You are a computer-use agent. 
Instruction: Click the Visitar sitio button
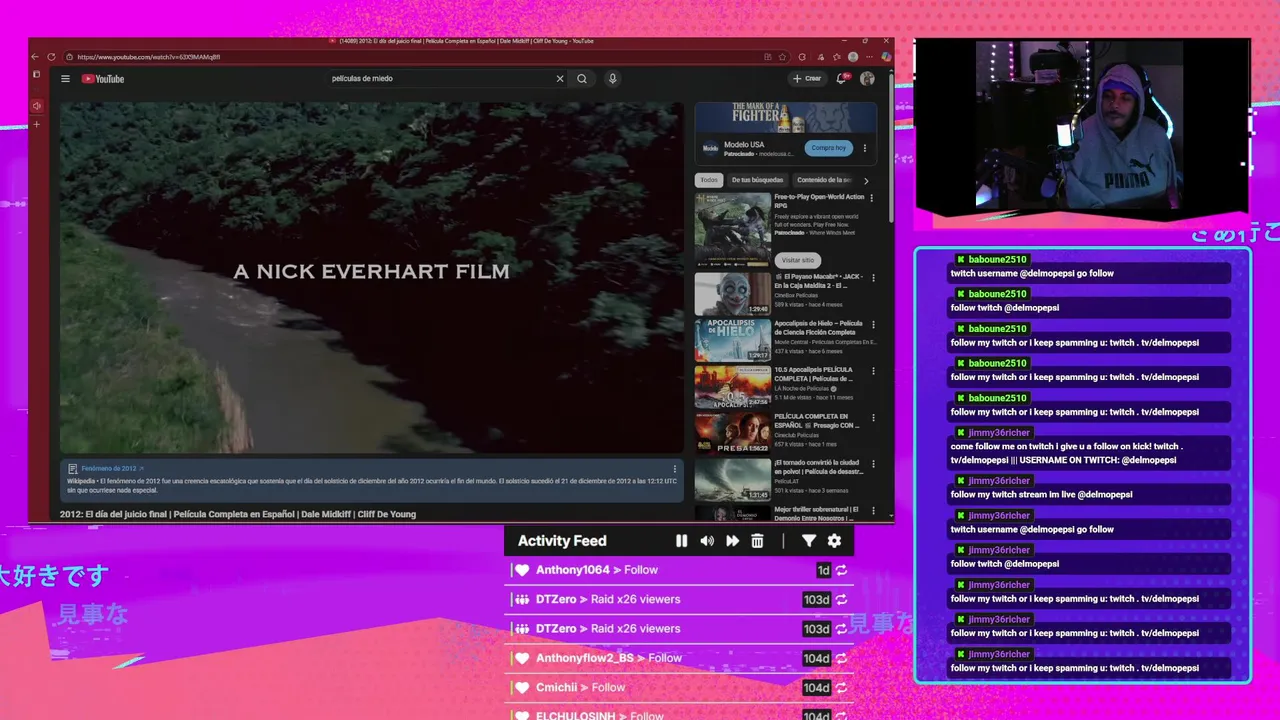[x=797, y=260]
